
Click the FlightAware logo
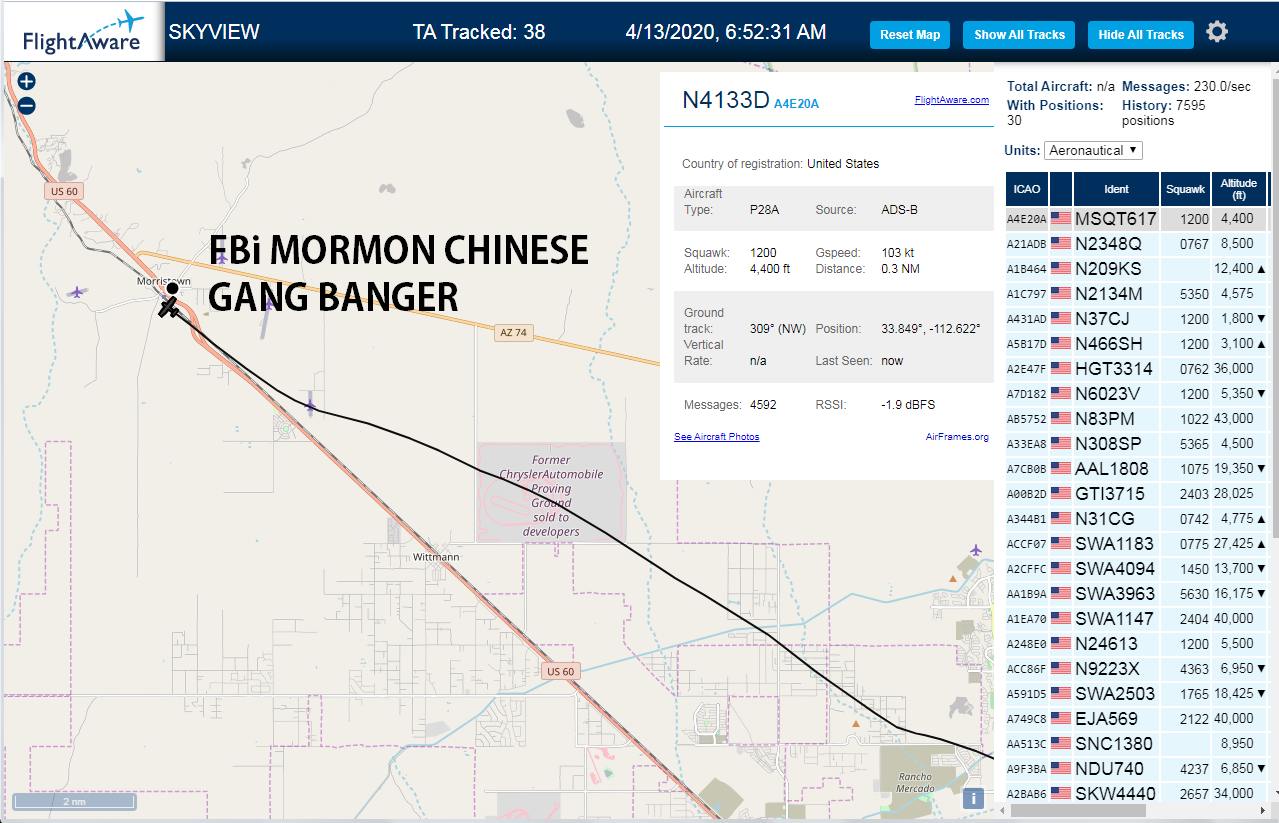(x=82, y=32)
